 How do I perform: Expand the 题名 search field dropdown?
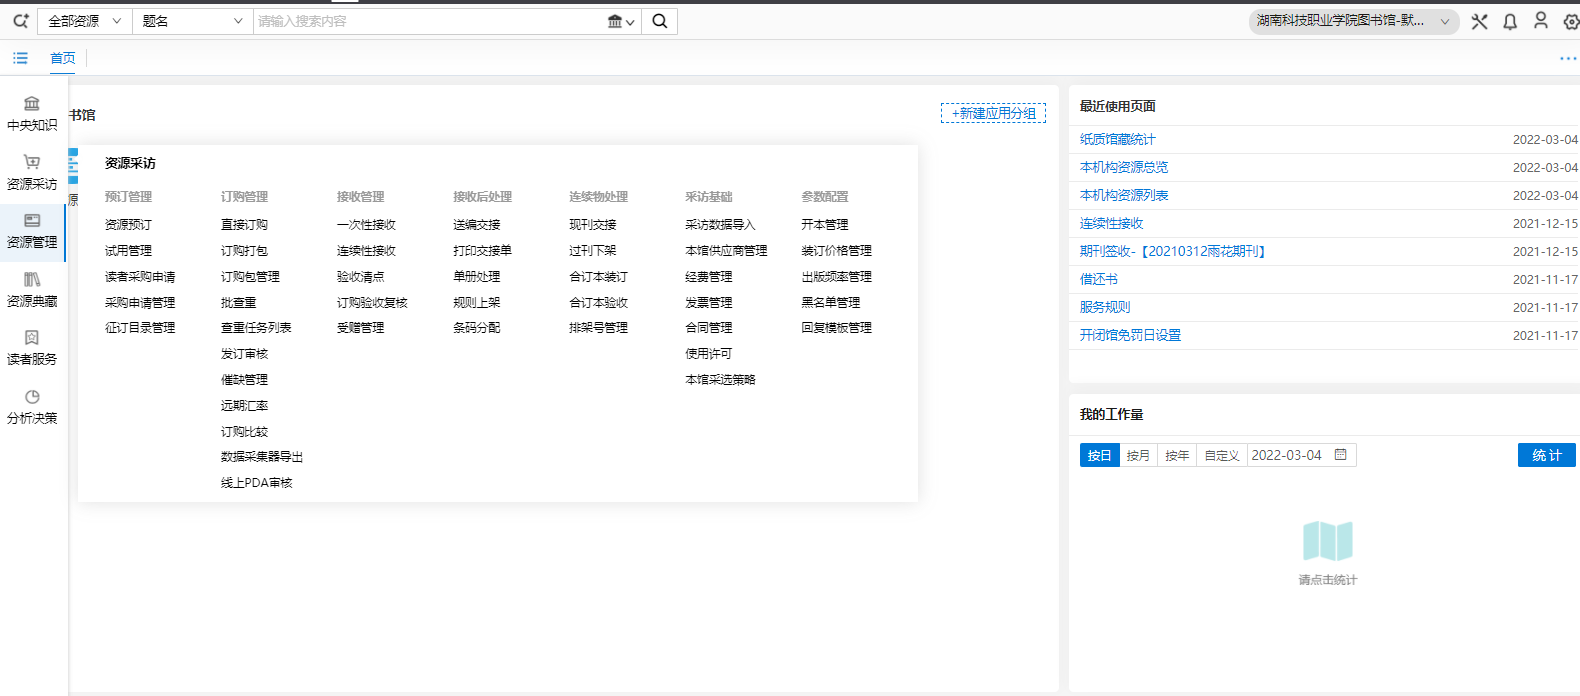192,21
